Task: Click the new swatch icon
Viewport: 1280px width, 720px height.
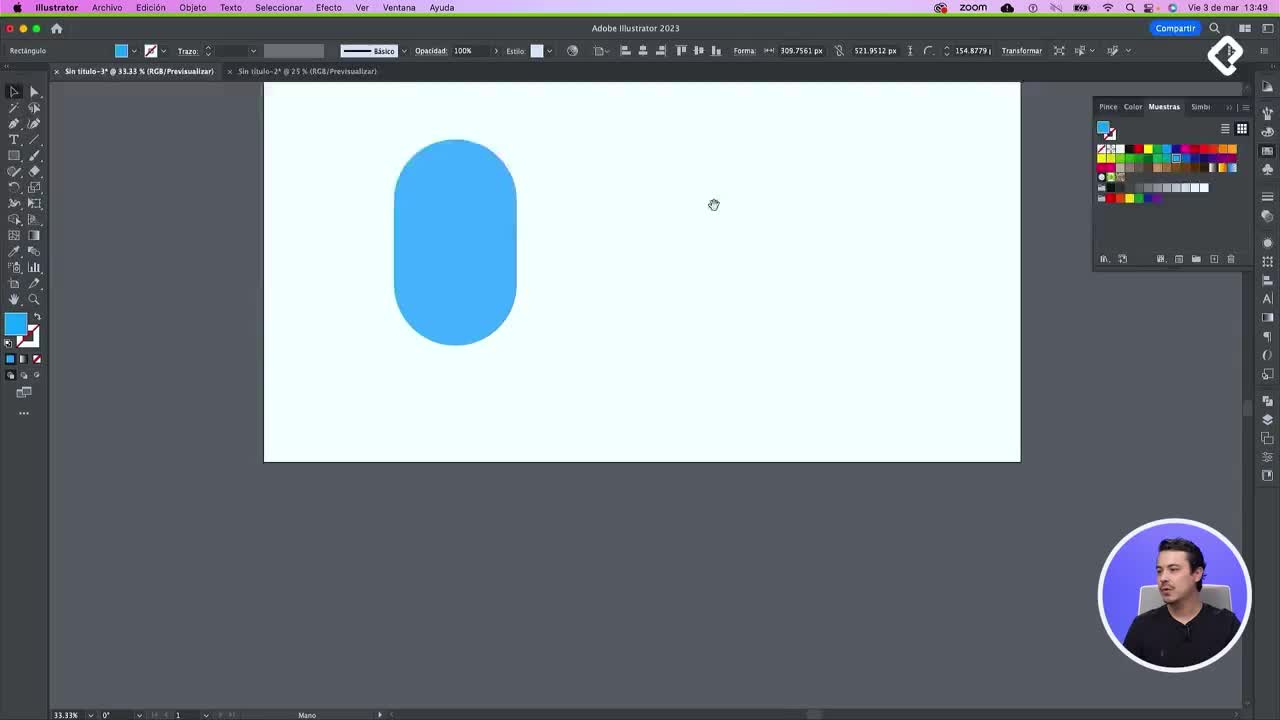Action: click(x=1214, y=259)
